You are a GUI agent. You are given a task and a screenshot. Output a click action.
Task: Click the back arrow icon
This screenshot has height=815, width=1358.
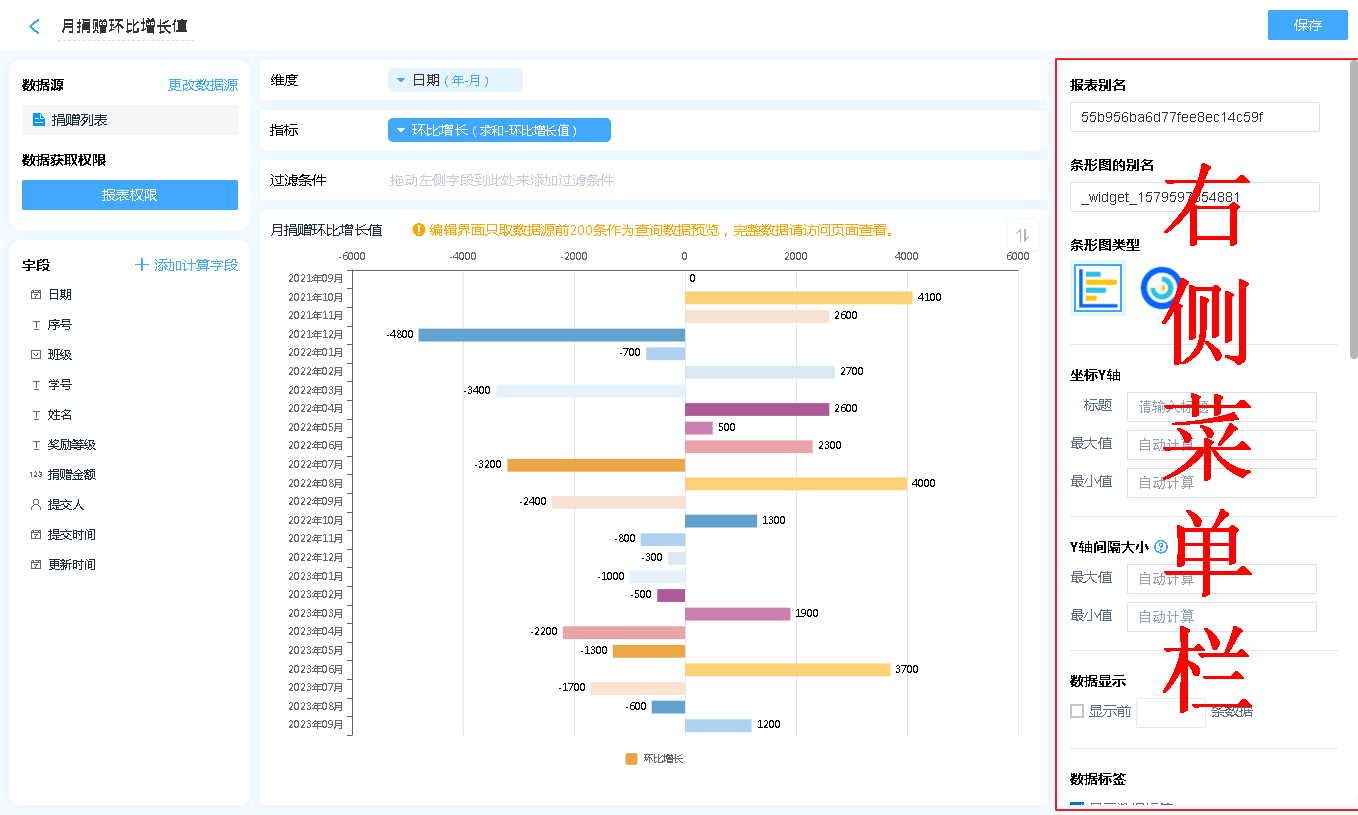[x=35, y=27]
